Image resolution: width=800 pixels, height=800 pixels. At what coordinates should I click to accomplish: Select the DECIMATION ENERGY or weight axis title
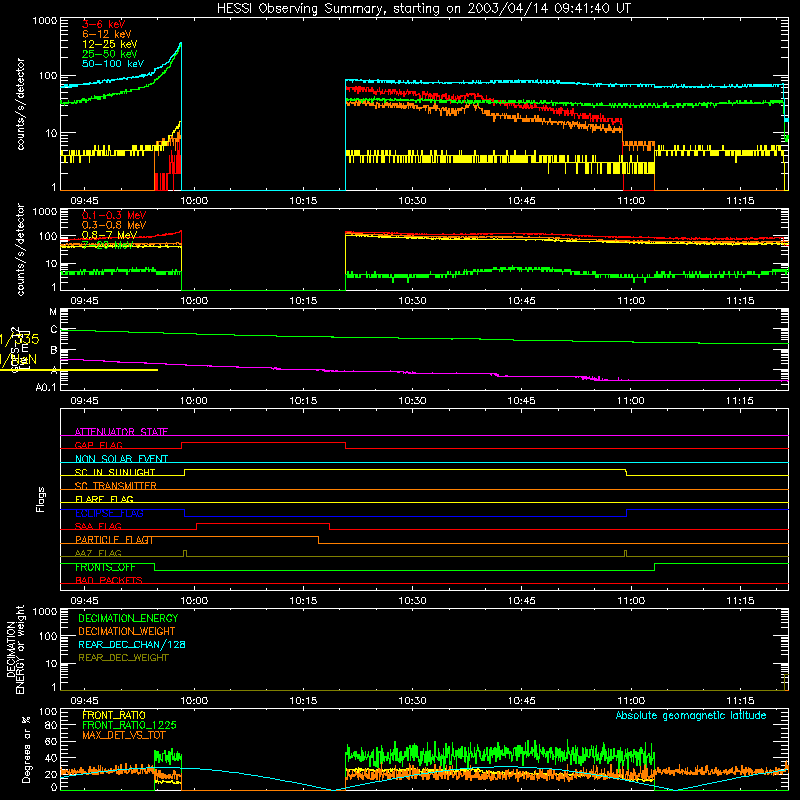click(15, 649)
